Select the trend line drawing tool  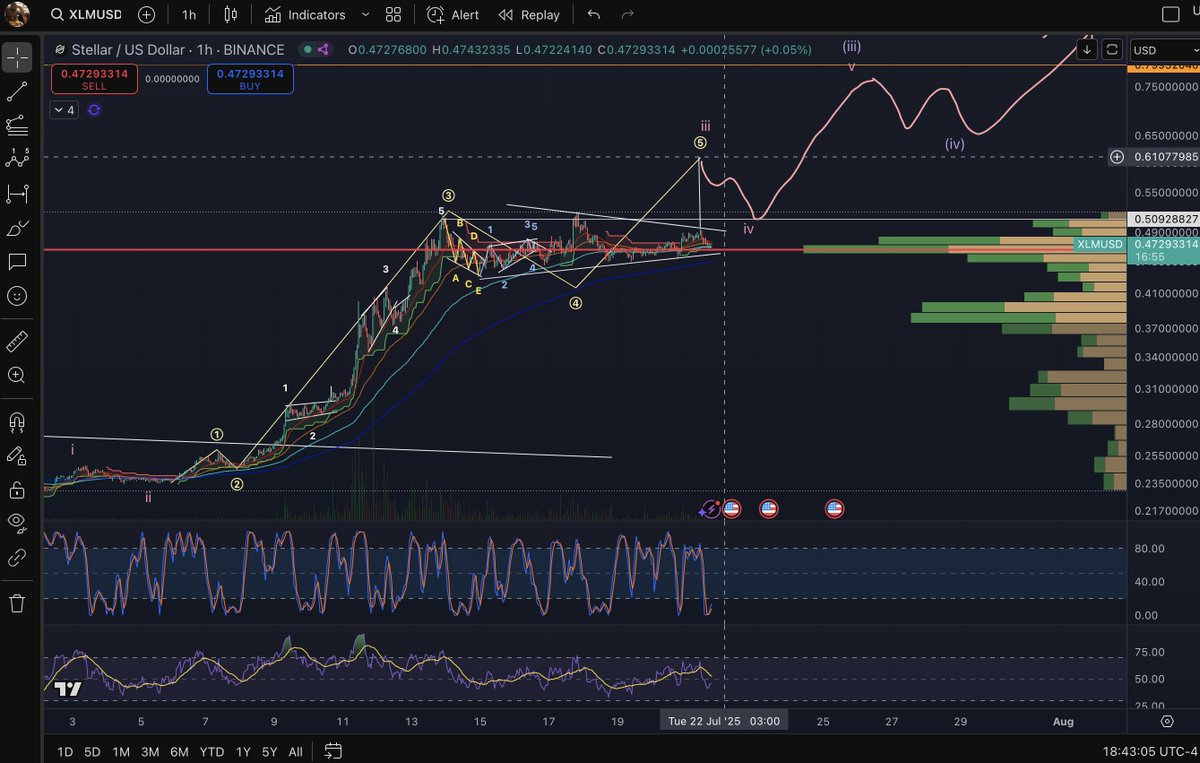[x=17, y=91]
